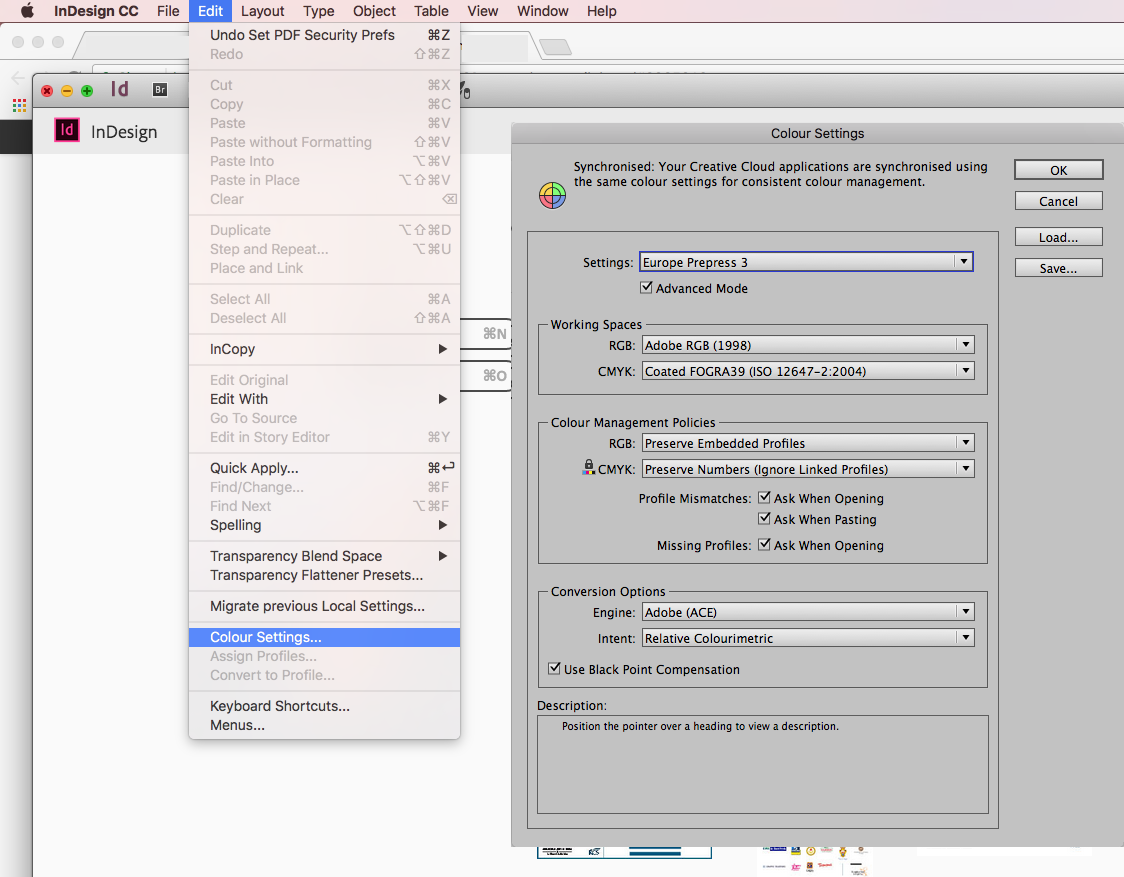Screen dimensions: 1124x877
Task: Open Working Spaces CMYK Coated FOGRA39 dropdown
Action: pyautogui.click(x=808, y=371)
